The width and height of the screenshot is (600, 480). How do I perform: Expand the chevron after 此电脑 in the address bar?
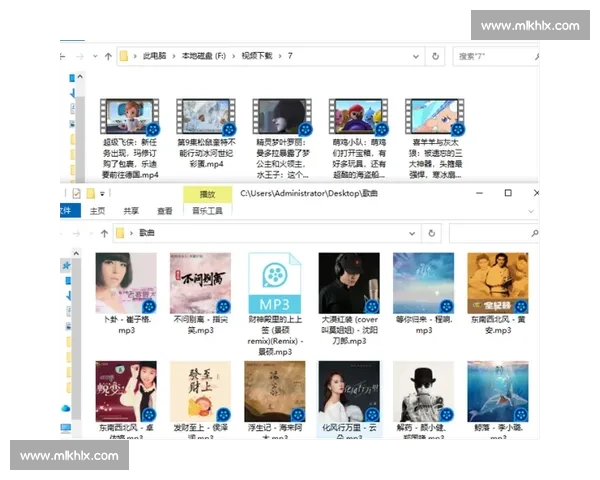(x=174, y=56)
